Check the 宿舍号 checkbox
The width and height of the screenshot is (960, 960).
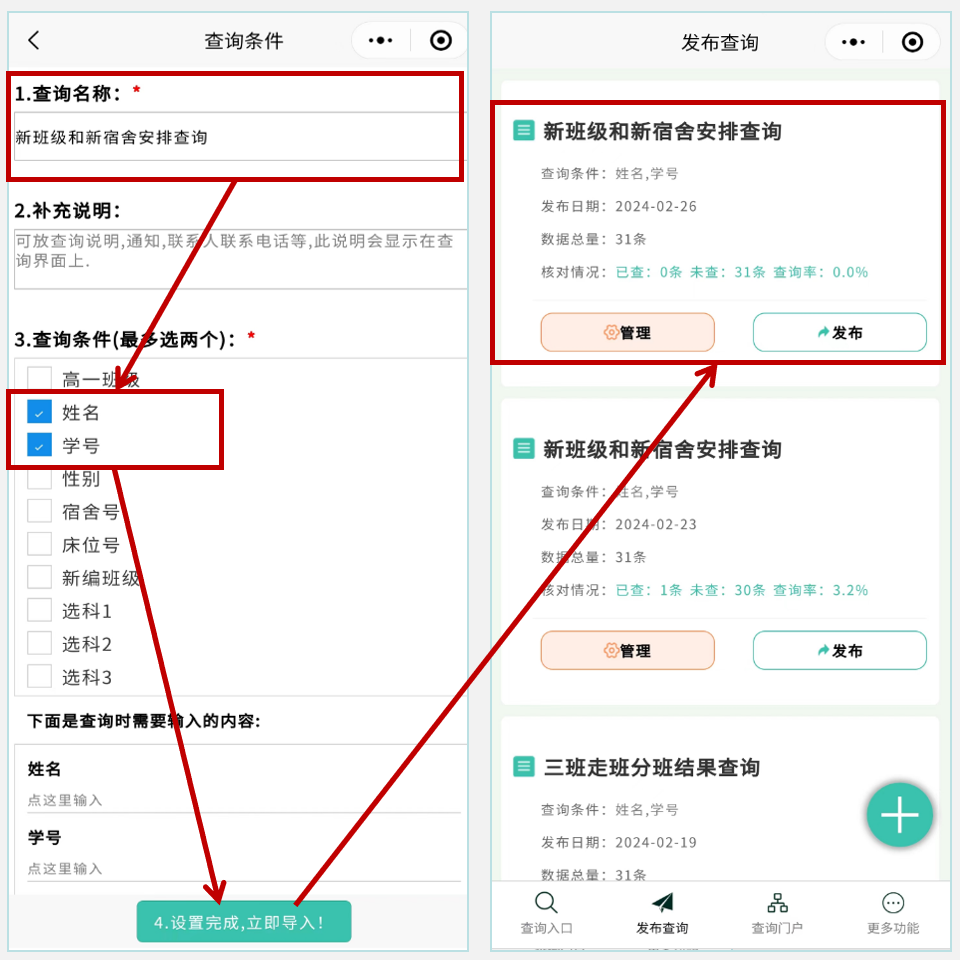pyautogui.click(x=39, y=511)
